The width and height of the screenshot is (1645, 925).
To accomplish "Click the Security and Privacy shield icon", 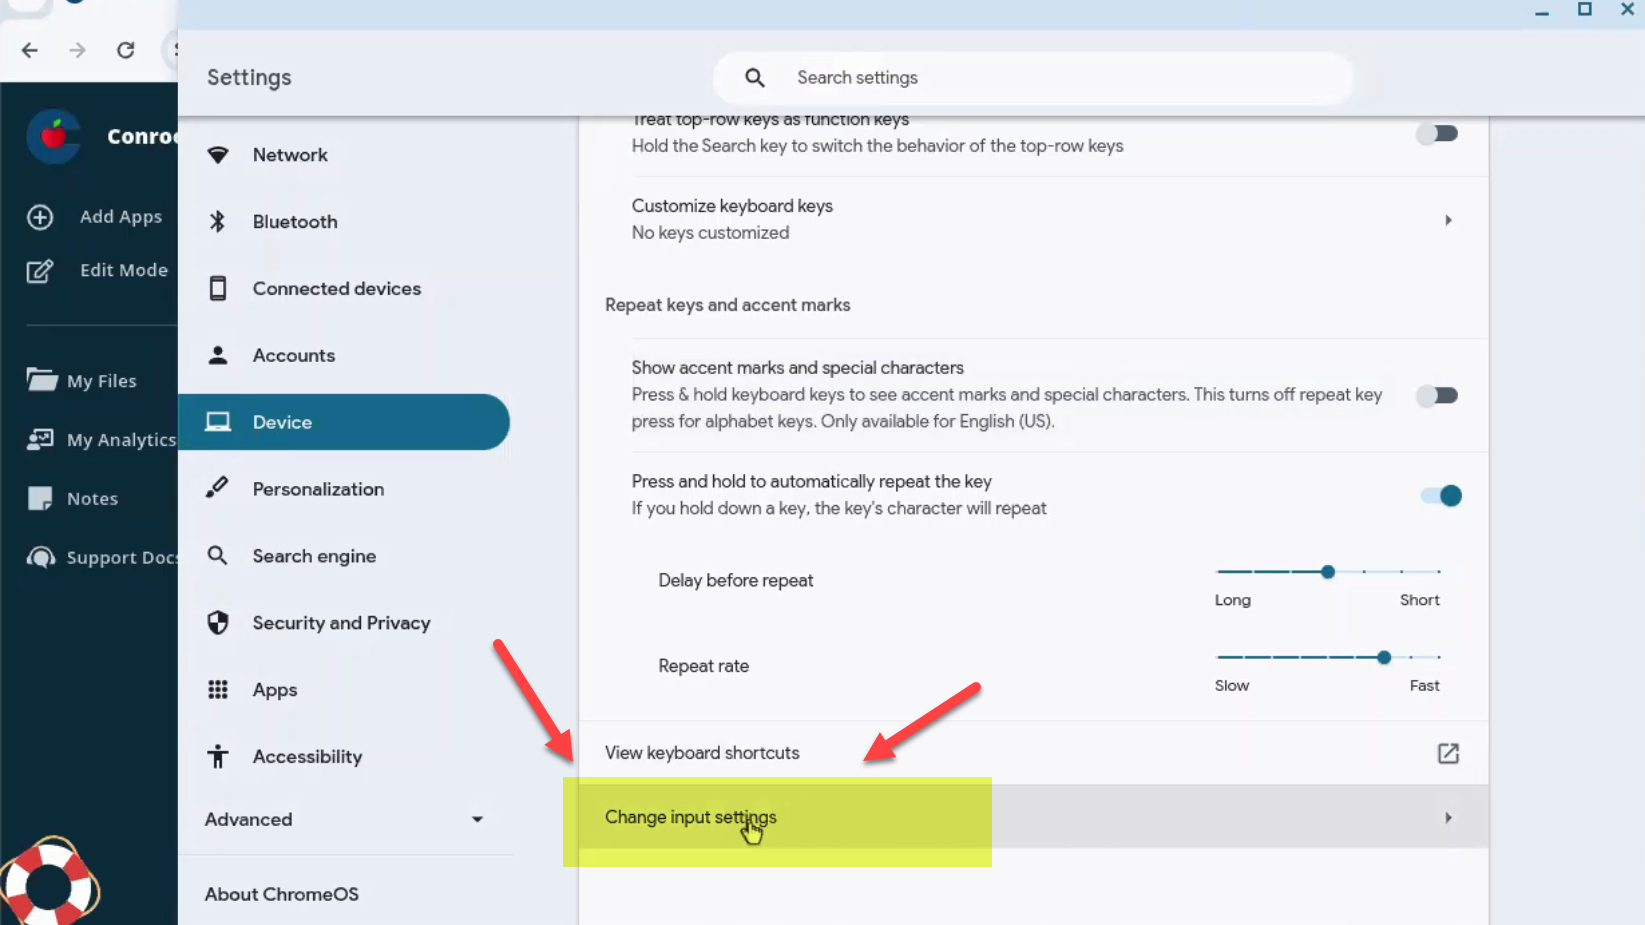I will 218,623.
